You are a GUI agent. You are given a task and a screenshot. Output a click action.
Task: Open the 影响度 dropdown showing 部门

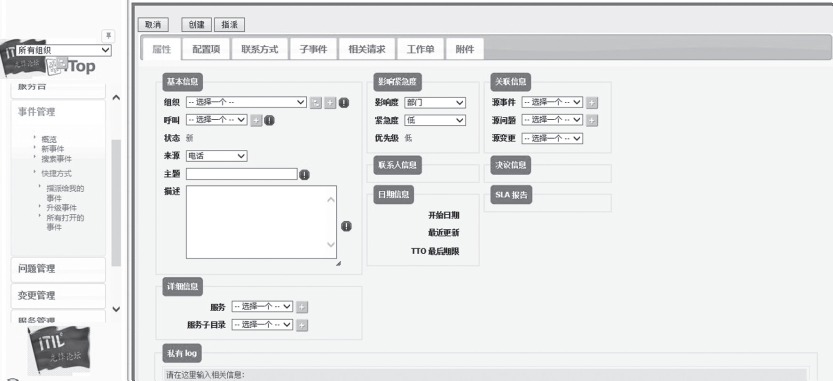click(435, 103)
